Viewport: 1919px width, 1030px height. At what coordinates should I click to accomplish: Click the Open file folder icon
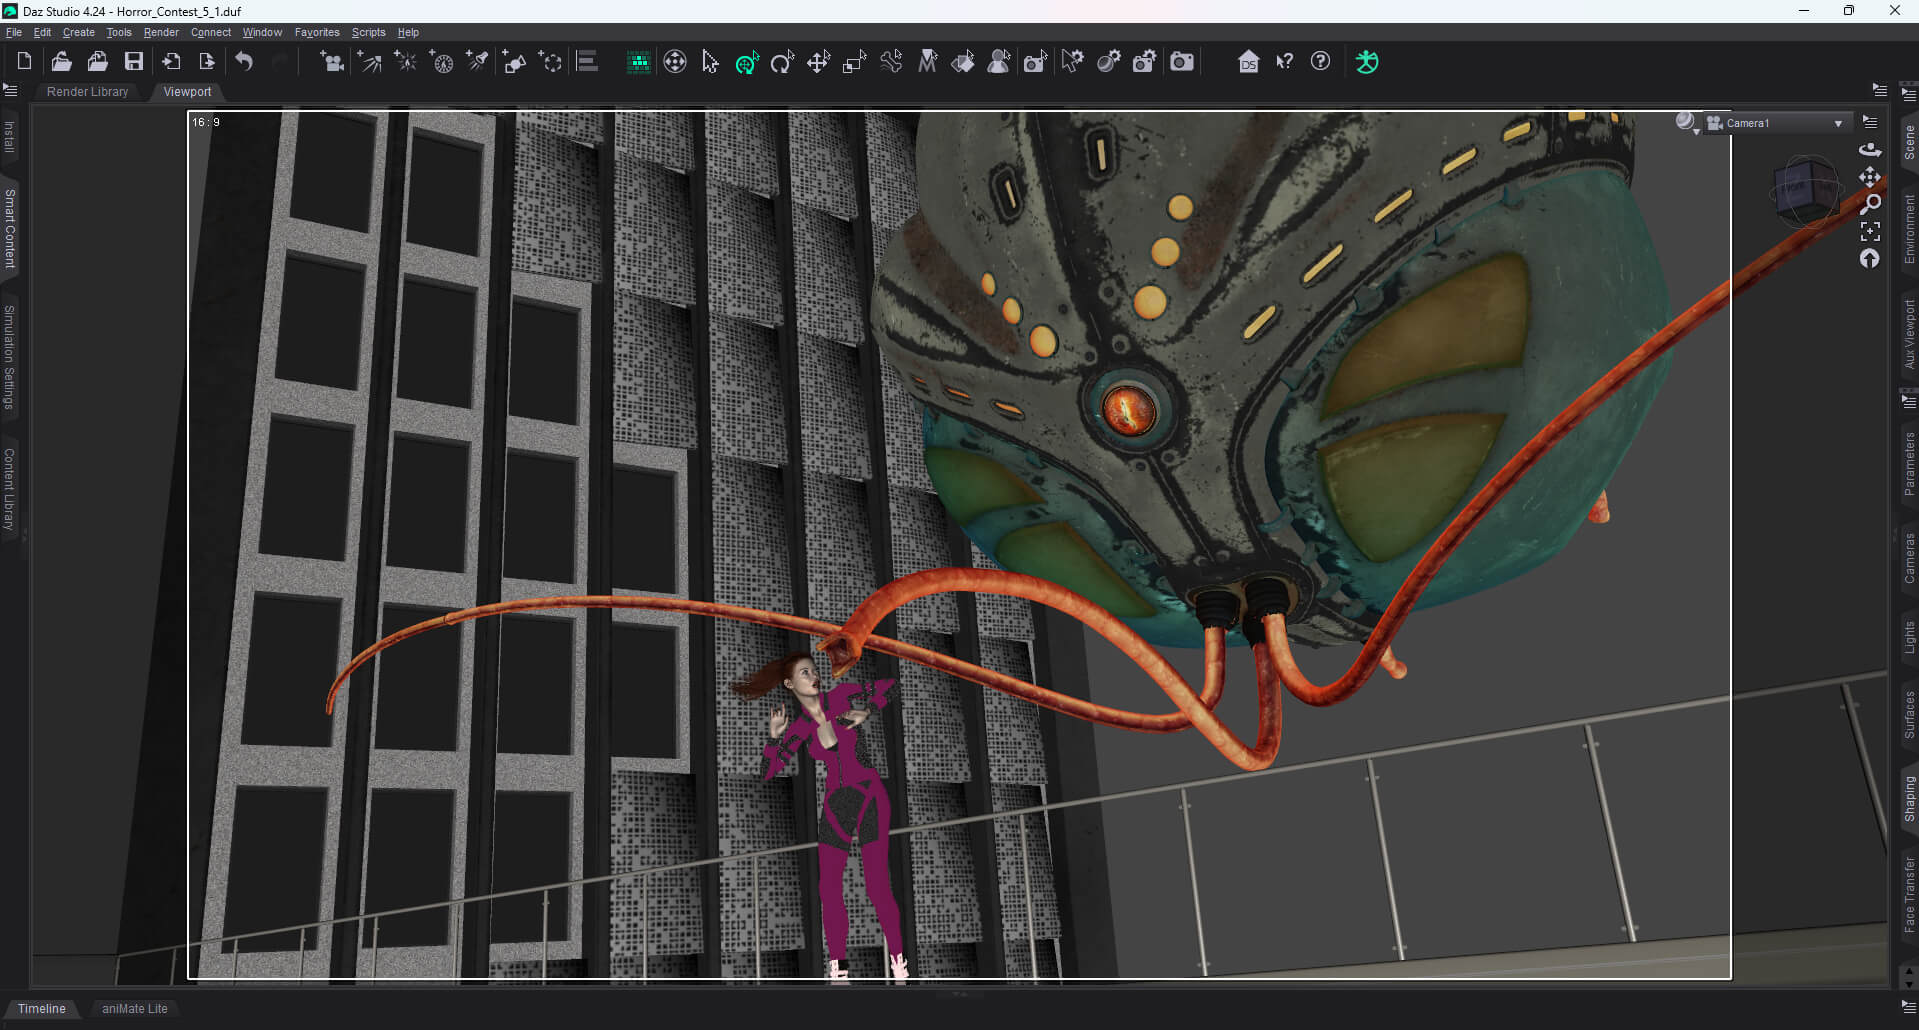point(61,62)
